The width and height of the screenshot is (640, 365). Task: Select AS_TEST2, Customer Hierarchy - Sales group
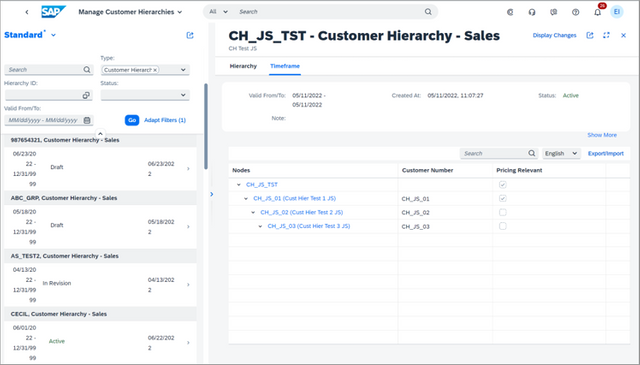(100, 256)
